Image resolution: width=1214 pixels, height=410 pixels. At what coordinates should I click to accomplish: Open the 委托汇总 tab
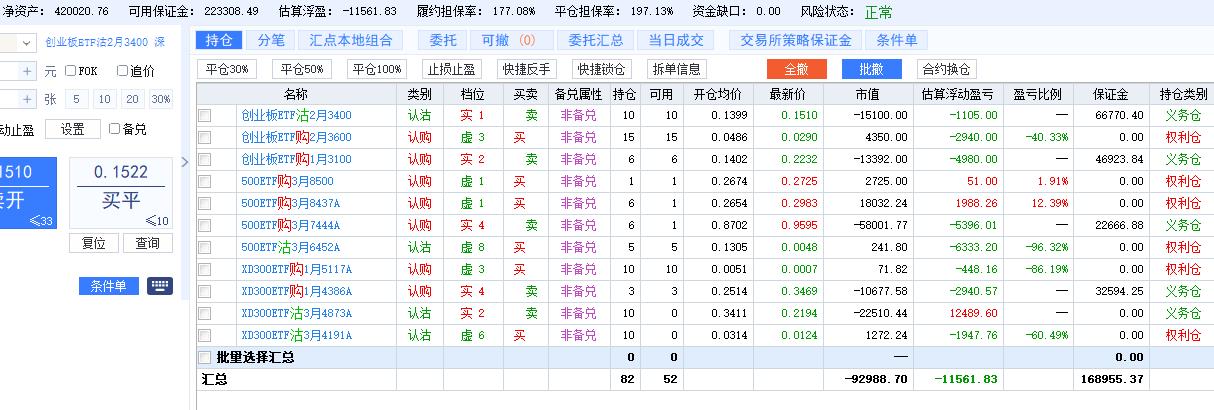(595, 40)
